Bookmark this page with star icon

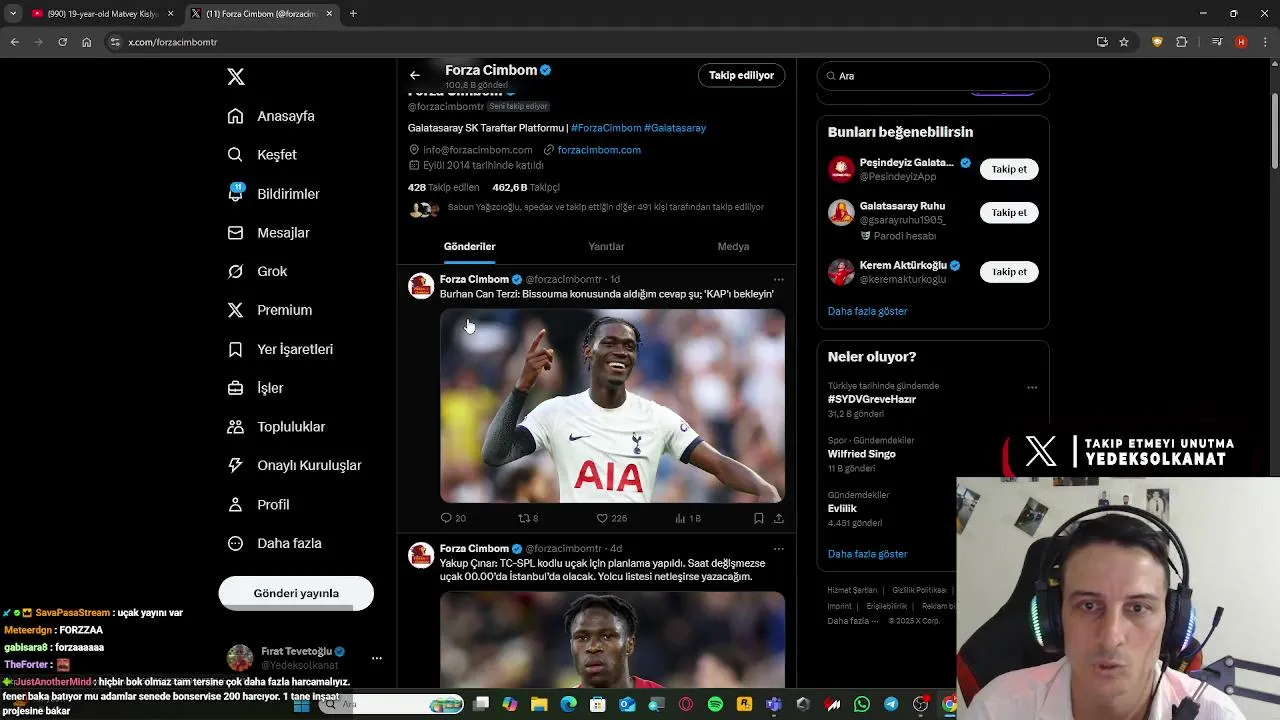[1124, 42]
